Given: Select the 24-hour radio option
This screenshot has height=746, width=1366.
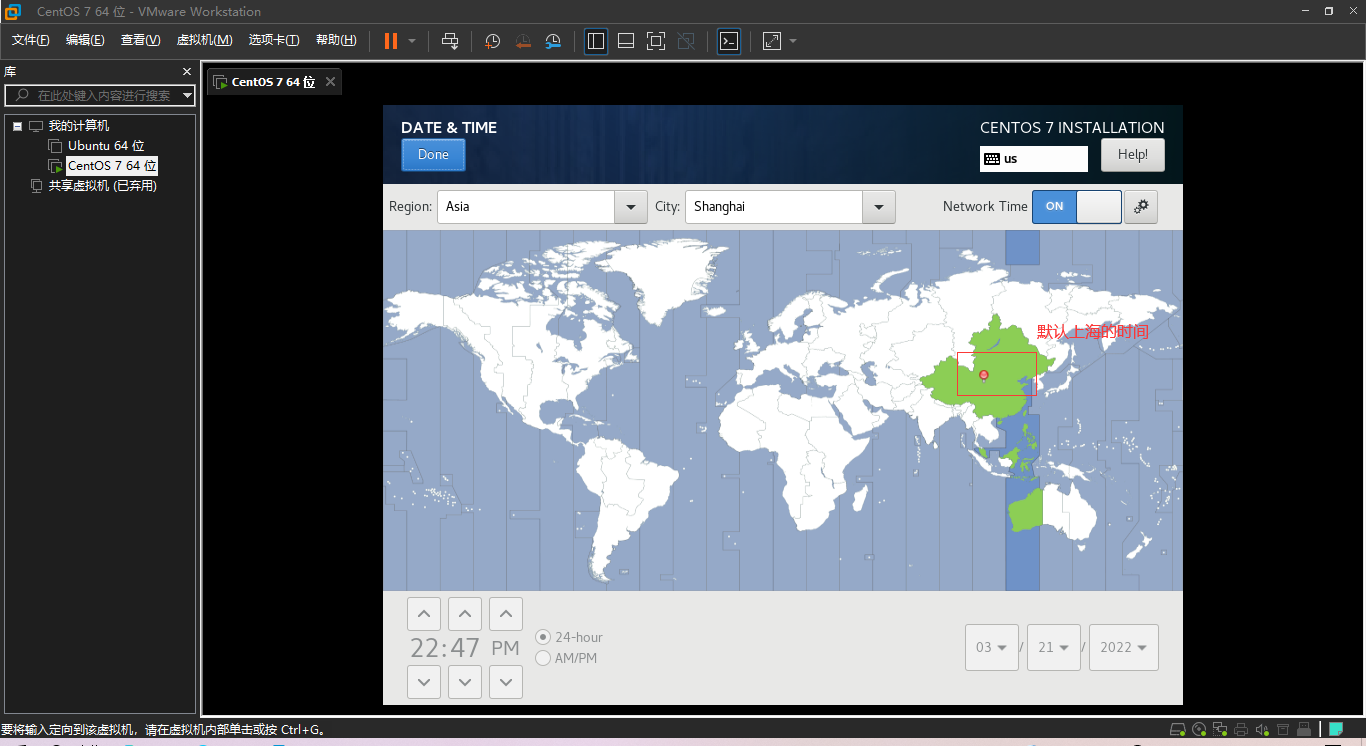Looking at the screenshot, I should (570, 637).
